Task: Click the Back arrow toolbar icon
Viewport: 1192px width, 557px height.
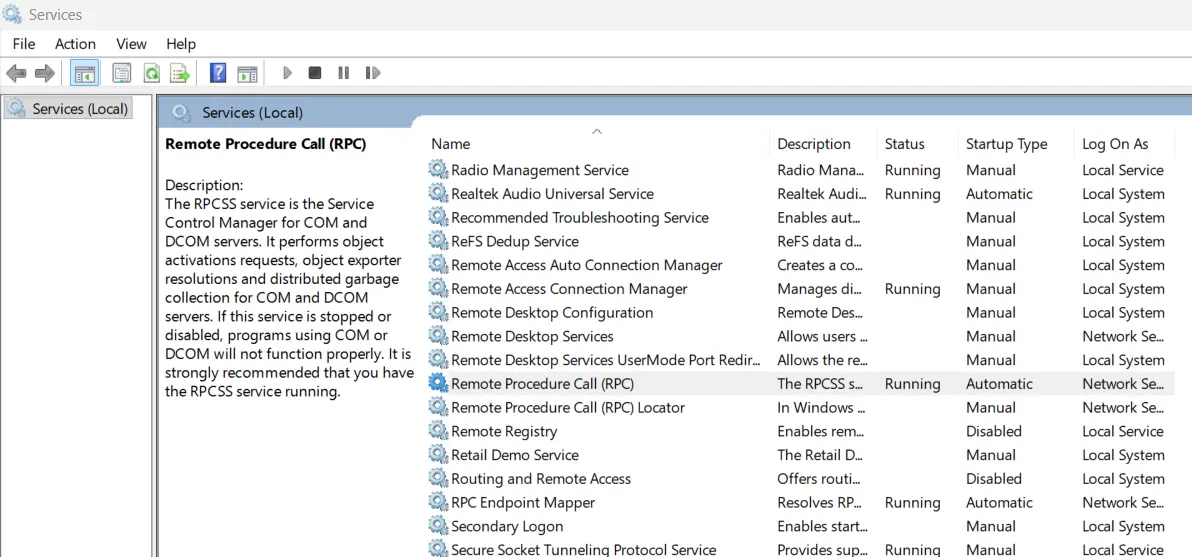Action: 16,73
